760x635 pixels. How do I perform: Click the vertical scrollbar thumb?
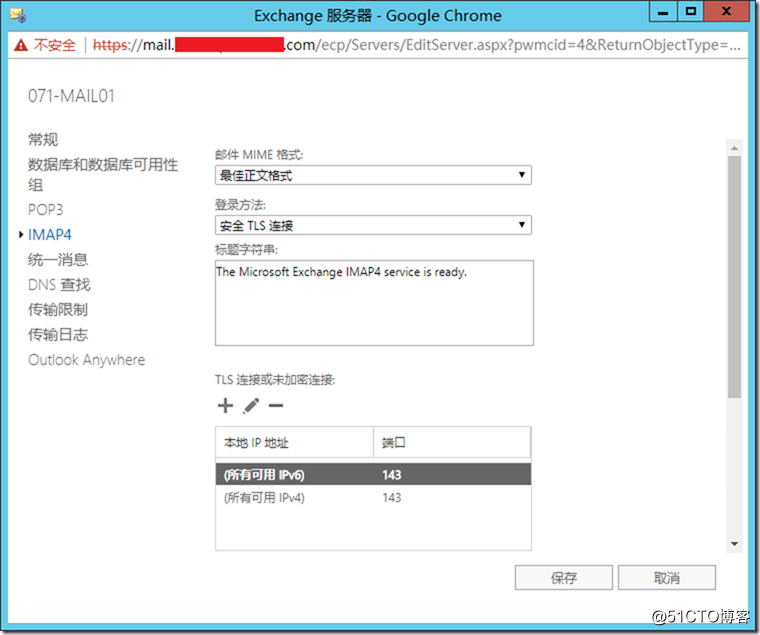[x=734, y=277]
